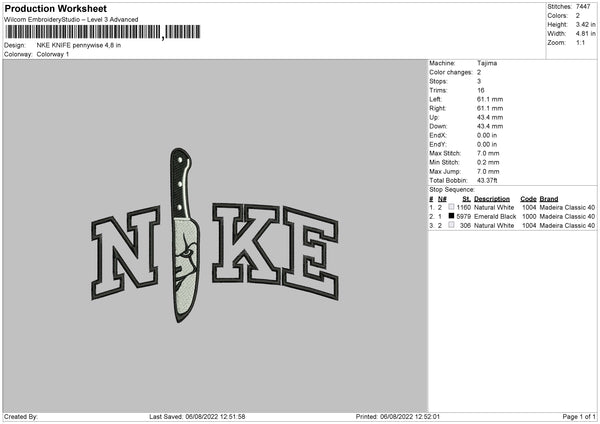Viewport: 600px width, 424px height.
Task: Click the white swatch in stop row 3
Action: pos(451,225)
